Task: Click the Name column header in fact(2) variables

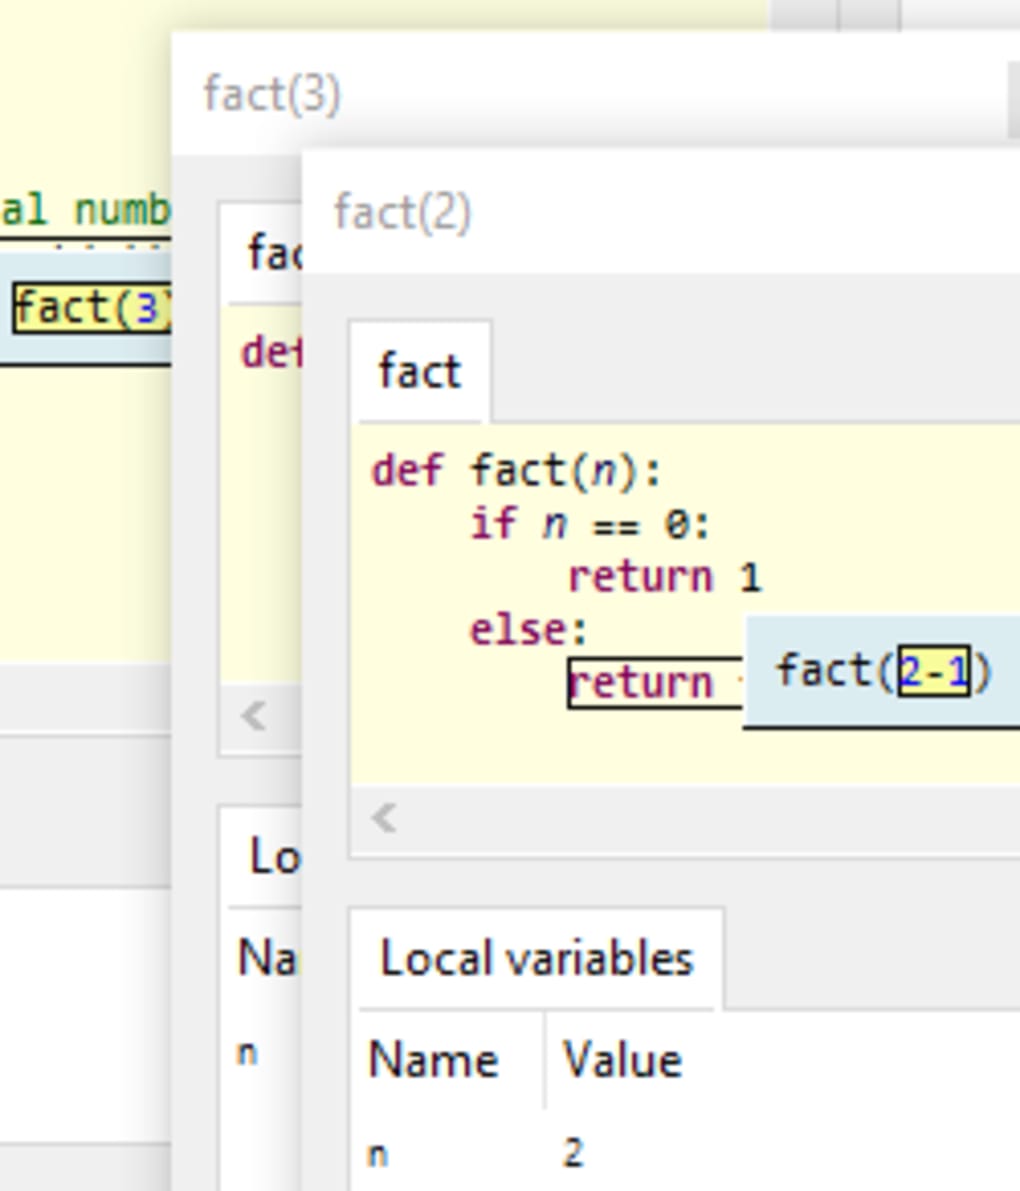Action: point(433,1060)
